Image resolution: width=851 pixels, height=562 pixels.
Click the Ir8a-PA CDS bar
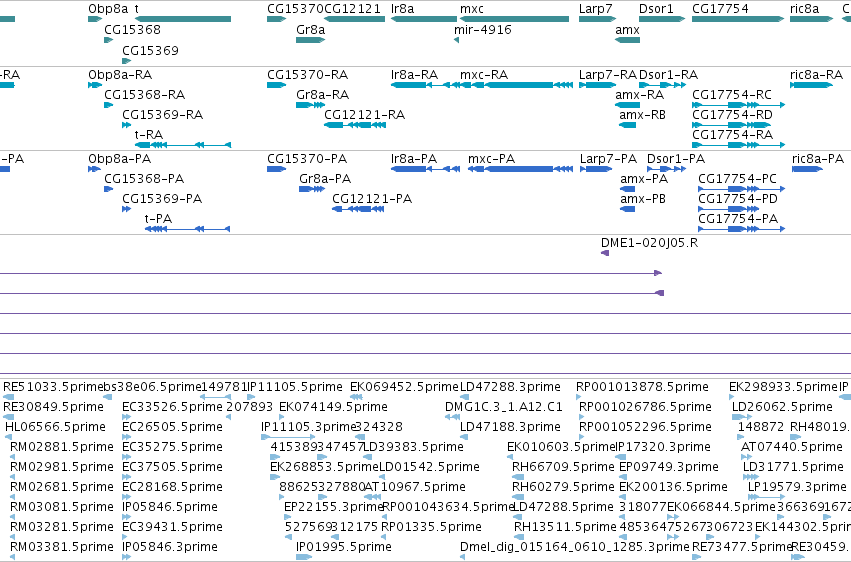pos(425,169)
